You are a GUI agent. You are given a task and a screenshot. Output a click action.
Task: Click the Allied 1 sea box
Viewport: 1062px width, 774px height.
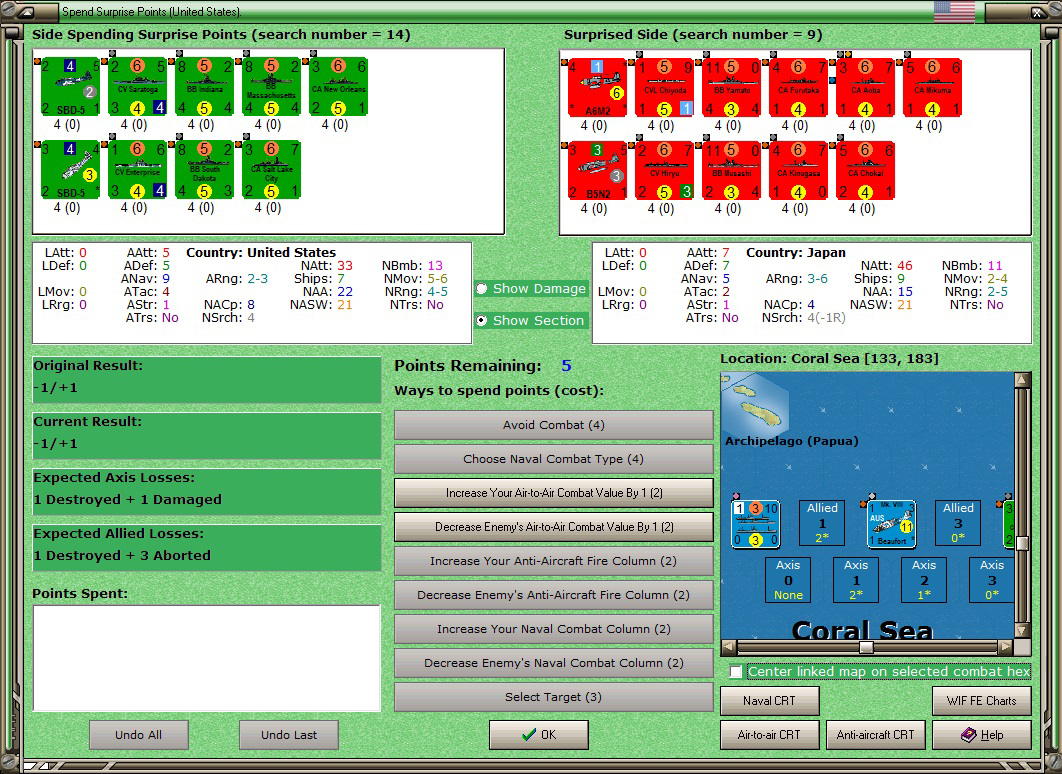pos(822,523)
